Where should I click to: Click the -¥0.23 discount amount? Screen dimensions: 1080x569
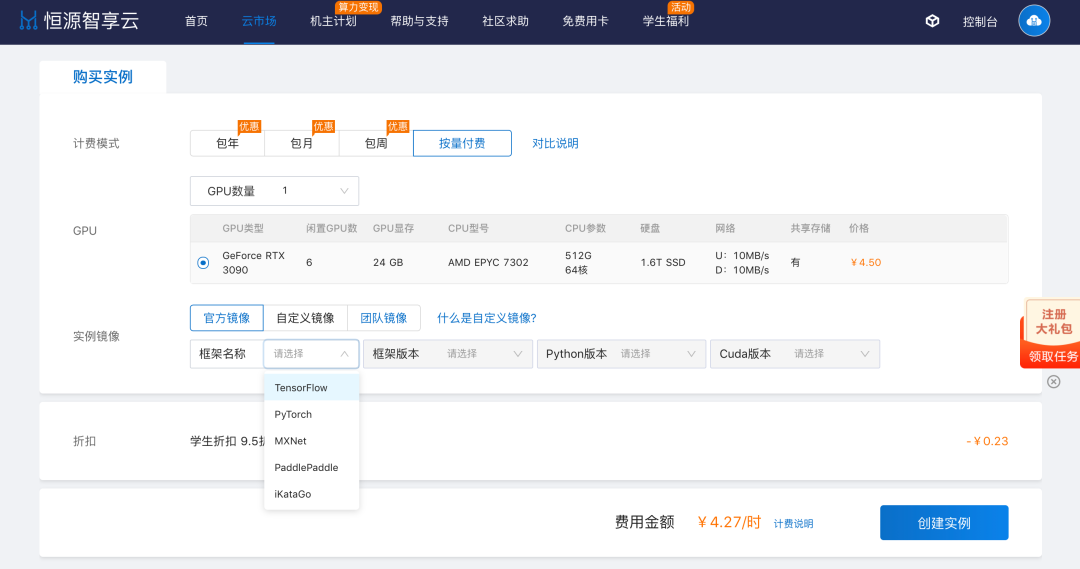987,441
